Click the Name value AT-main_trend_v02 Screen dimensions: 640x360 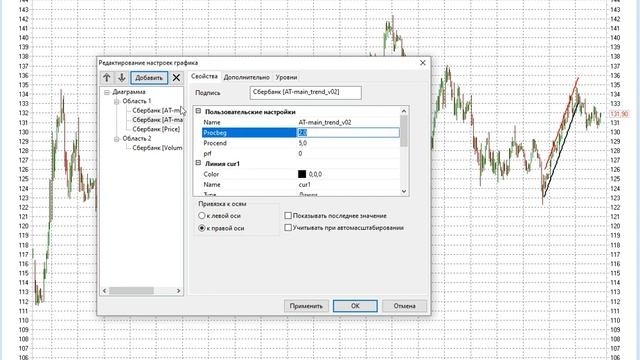tap(325, 122)
